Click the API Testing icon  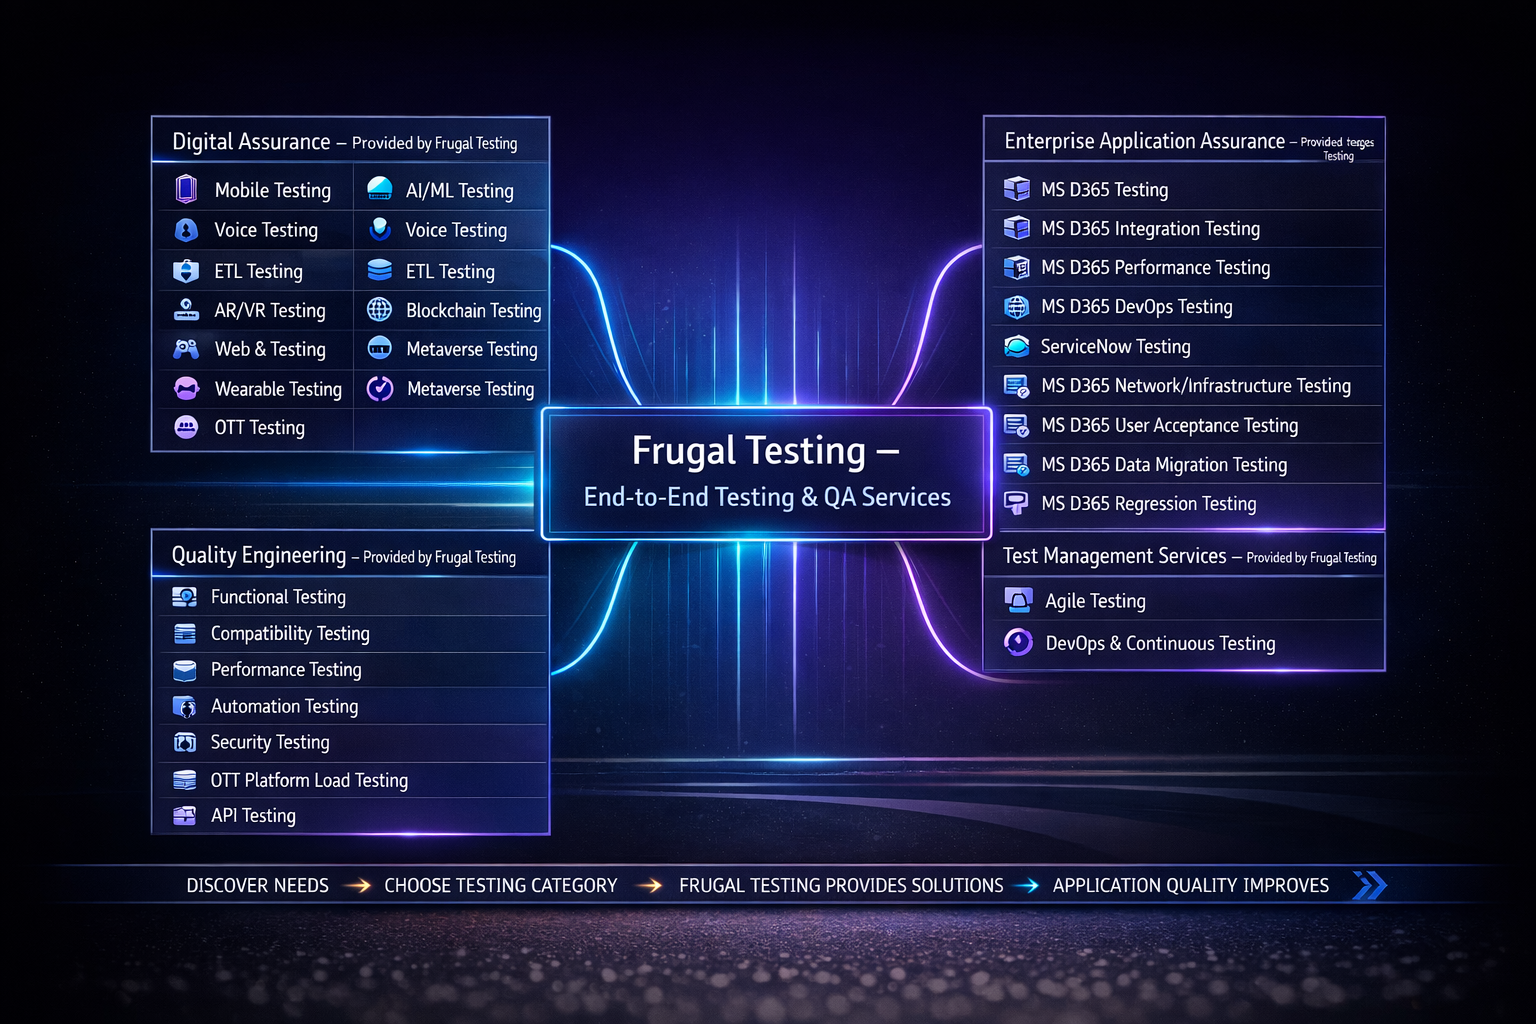click(x=185, y=815)
